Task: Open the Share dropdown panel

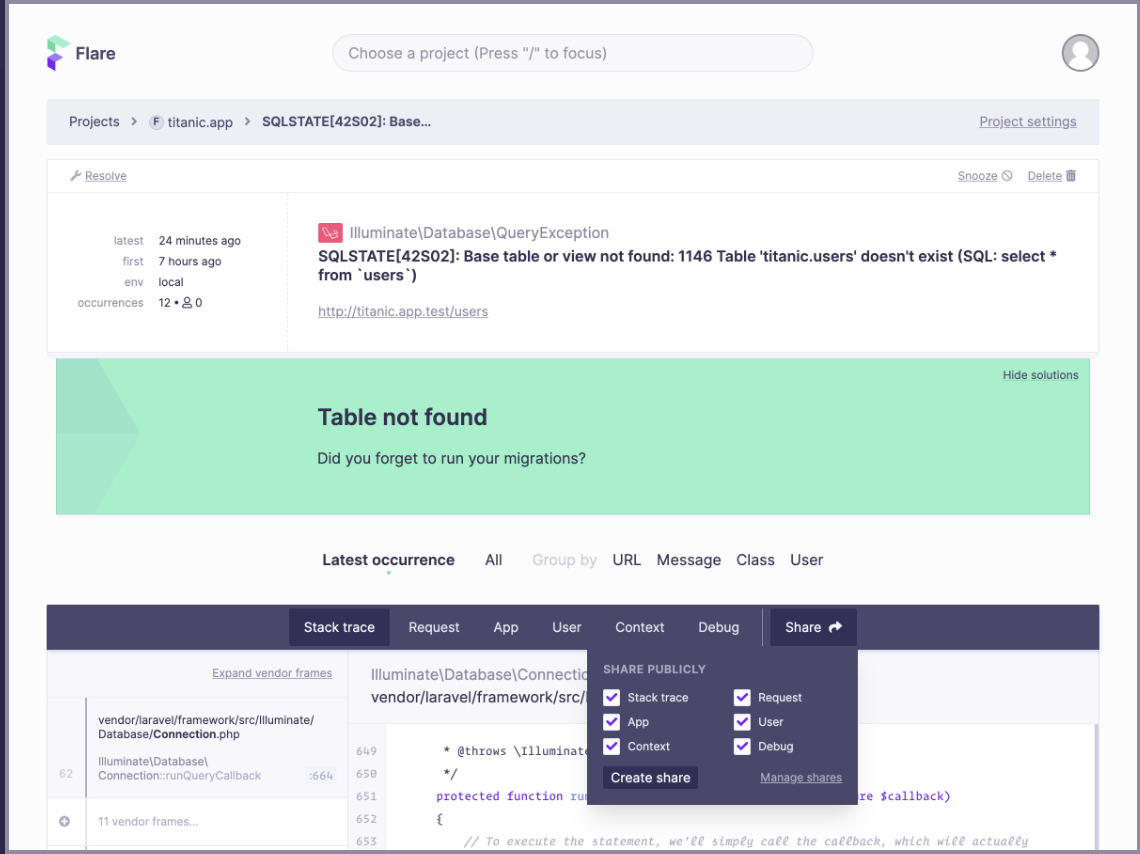Action: (x=813, y=627)
